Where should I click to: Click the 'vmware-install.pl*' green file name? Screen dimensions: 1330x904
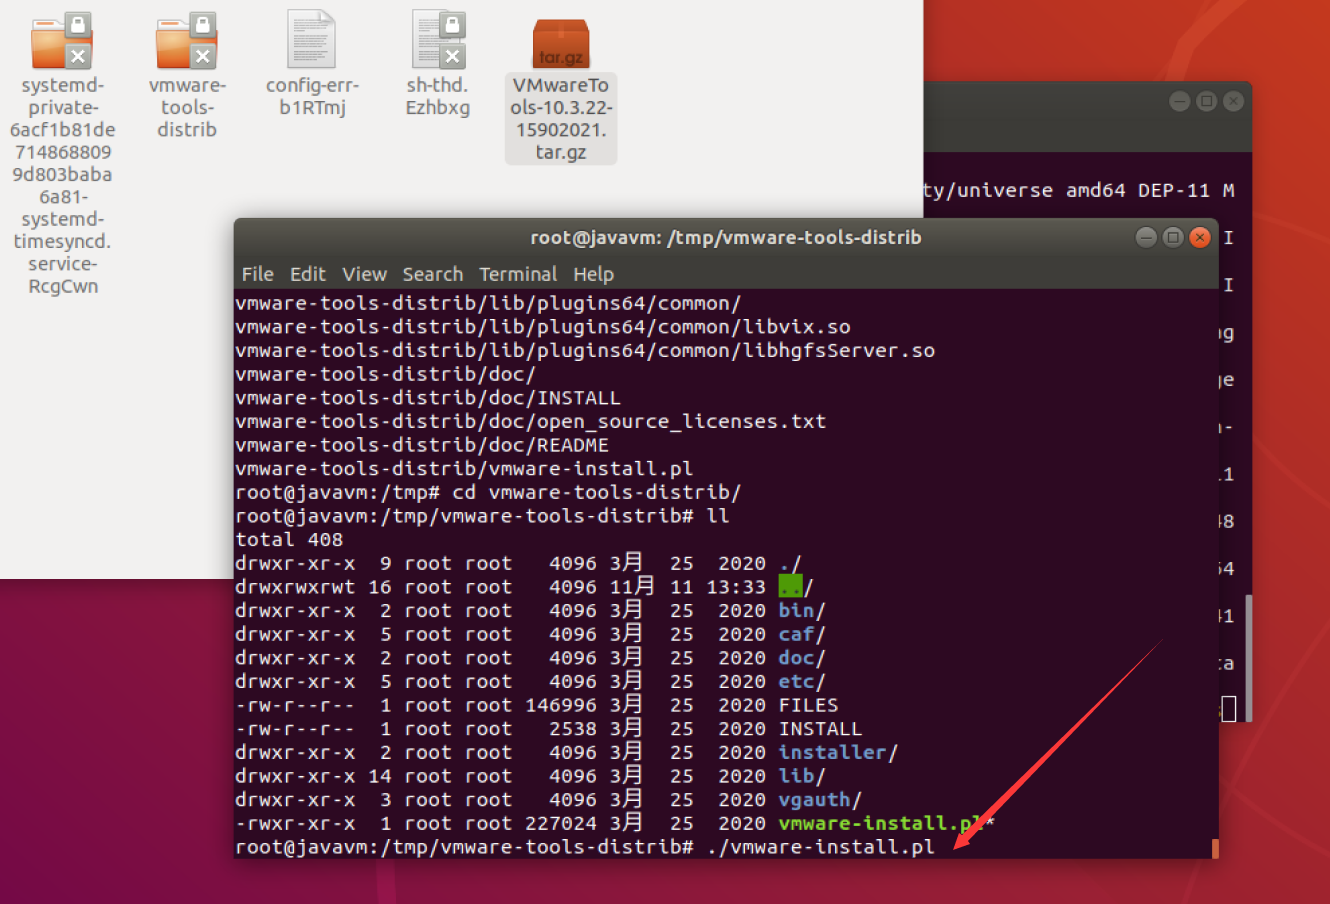point(886,823)
